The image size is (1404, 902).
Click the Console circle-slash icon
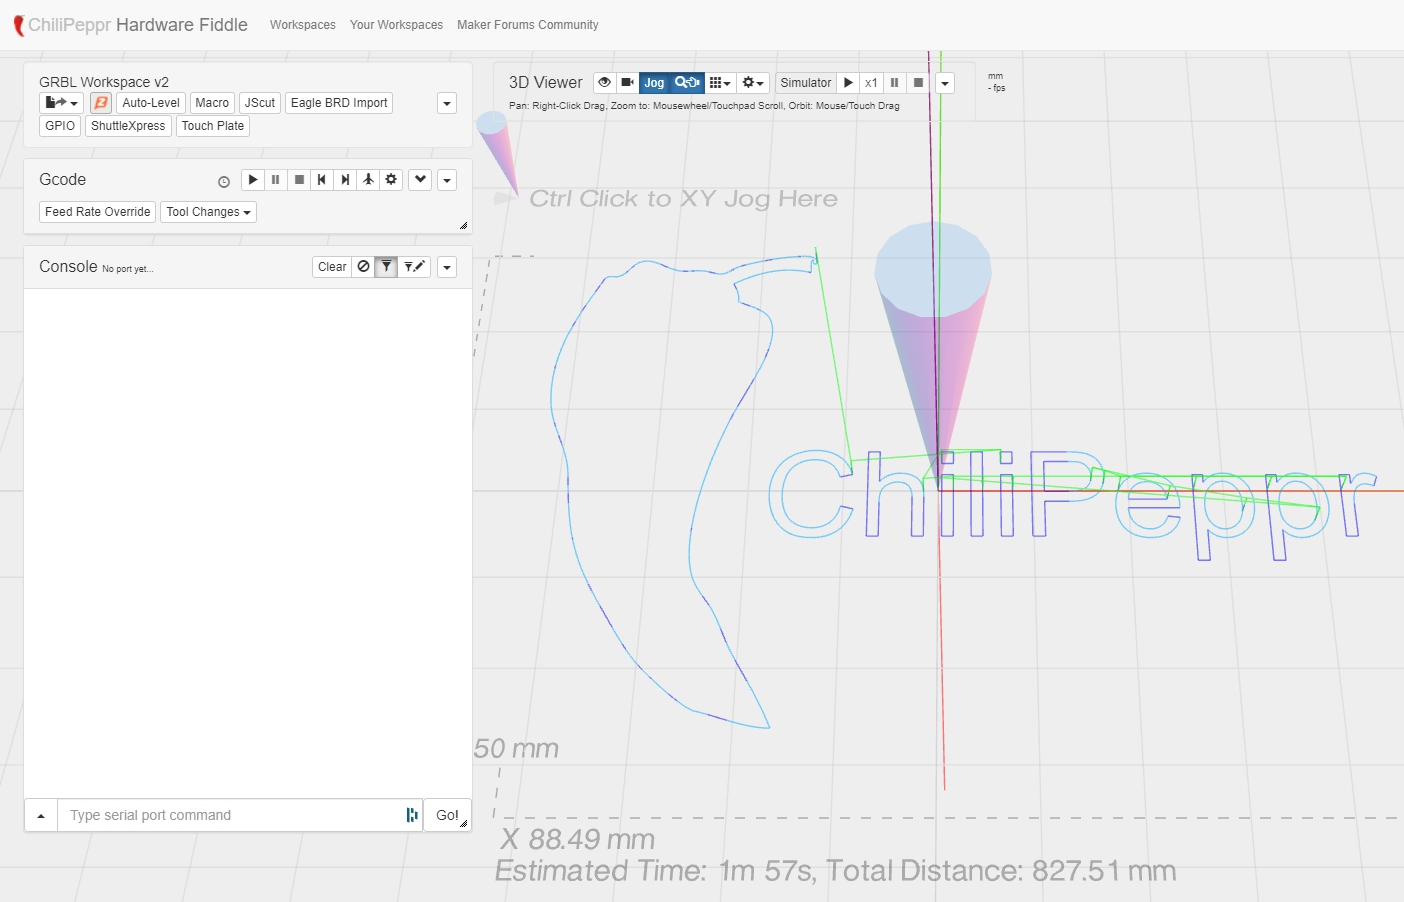pyautogui.click(x=364, y=267)
